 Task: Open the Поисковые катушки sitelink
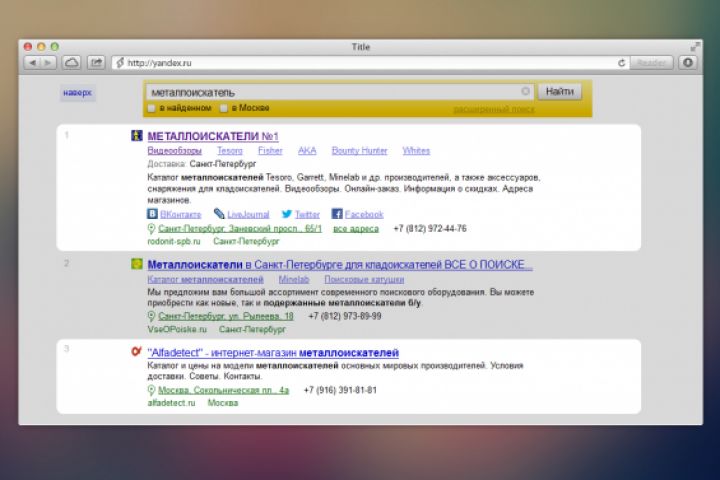[364, 279]
